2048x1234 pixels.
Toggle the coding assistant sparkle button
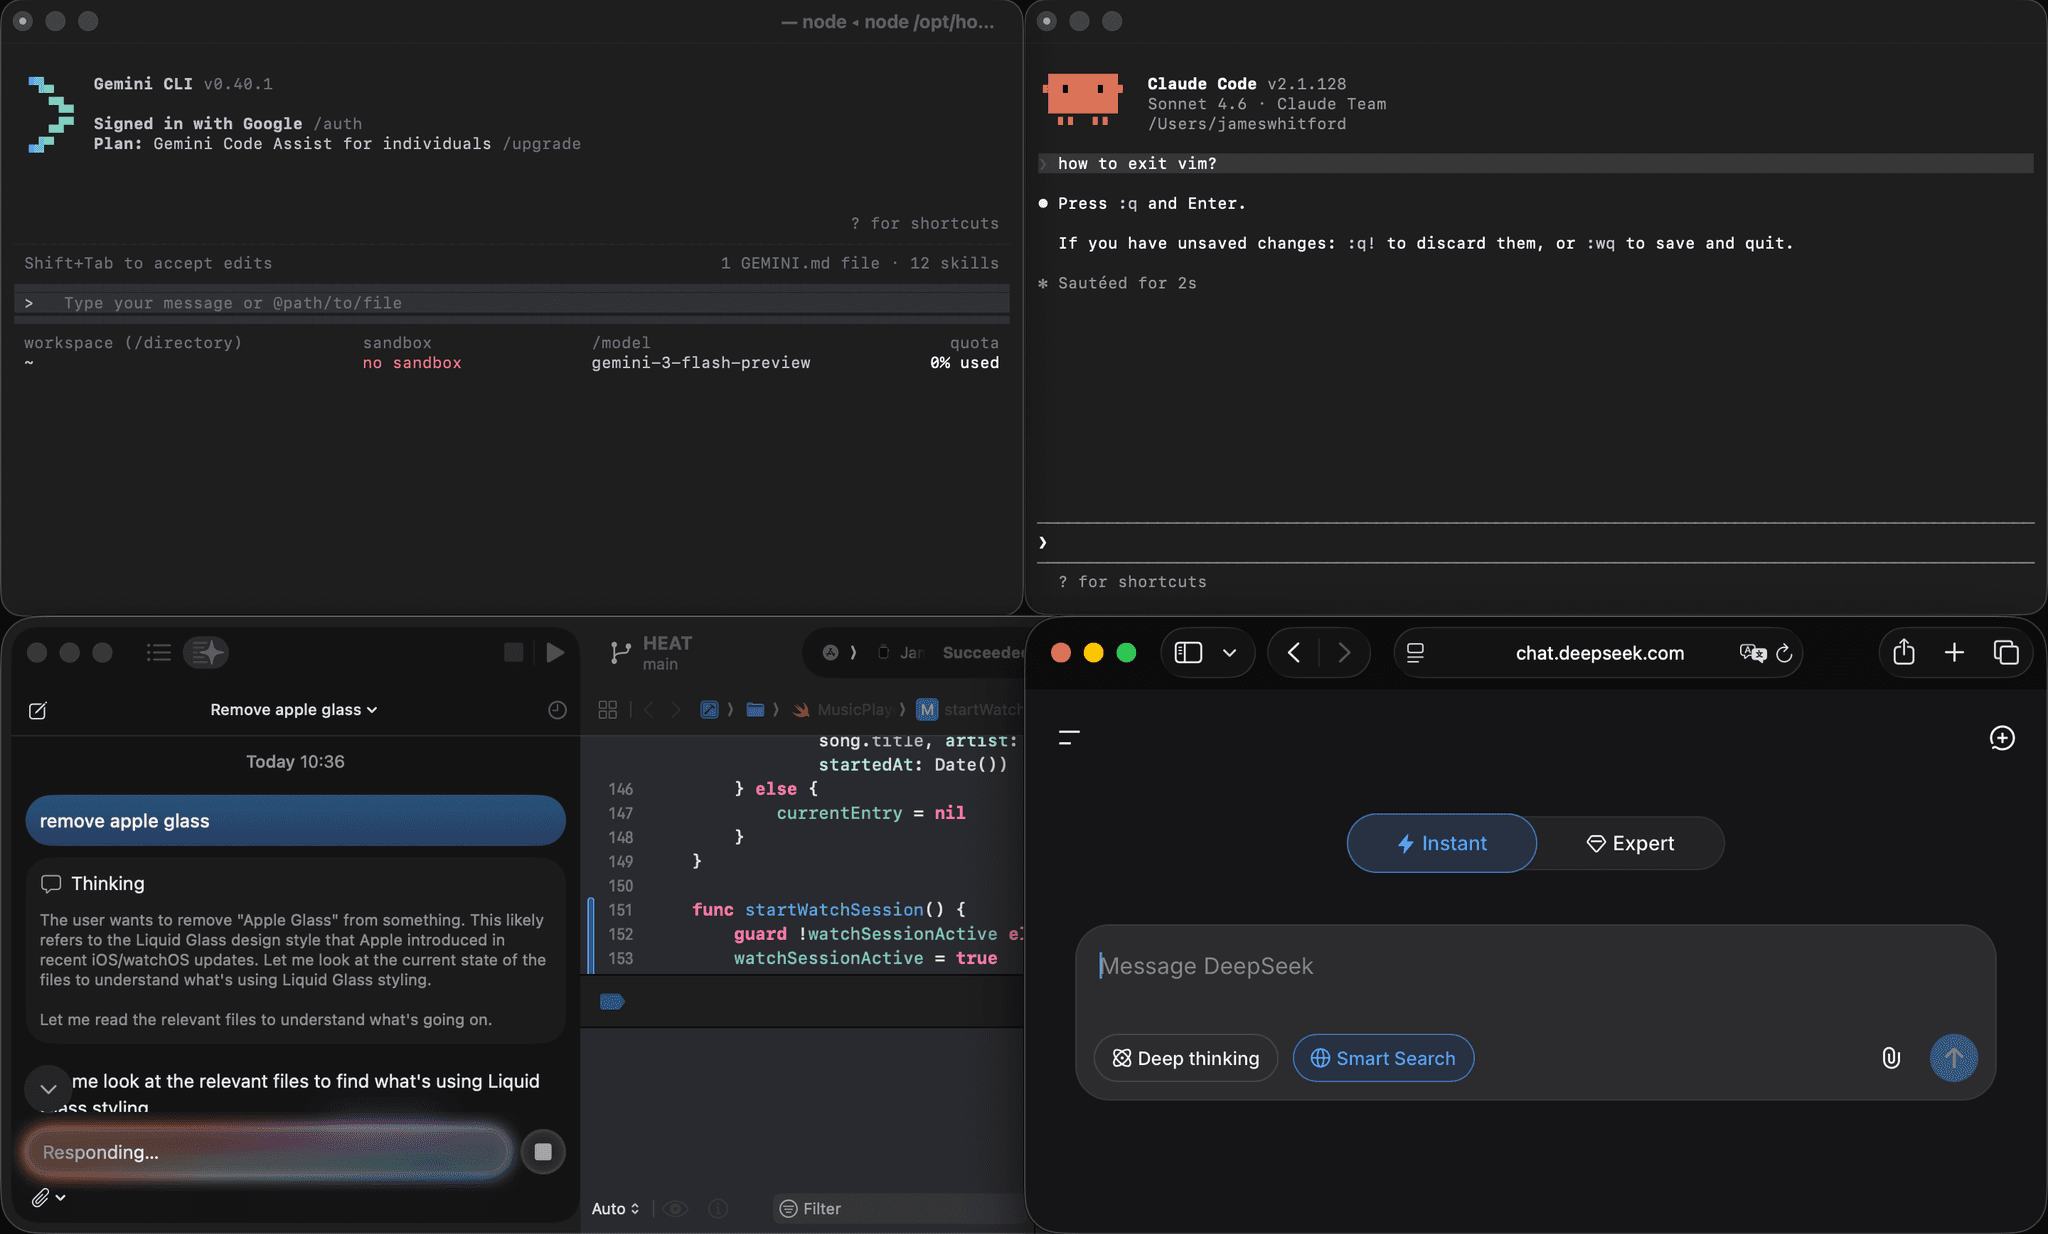[207, 653]
